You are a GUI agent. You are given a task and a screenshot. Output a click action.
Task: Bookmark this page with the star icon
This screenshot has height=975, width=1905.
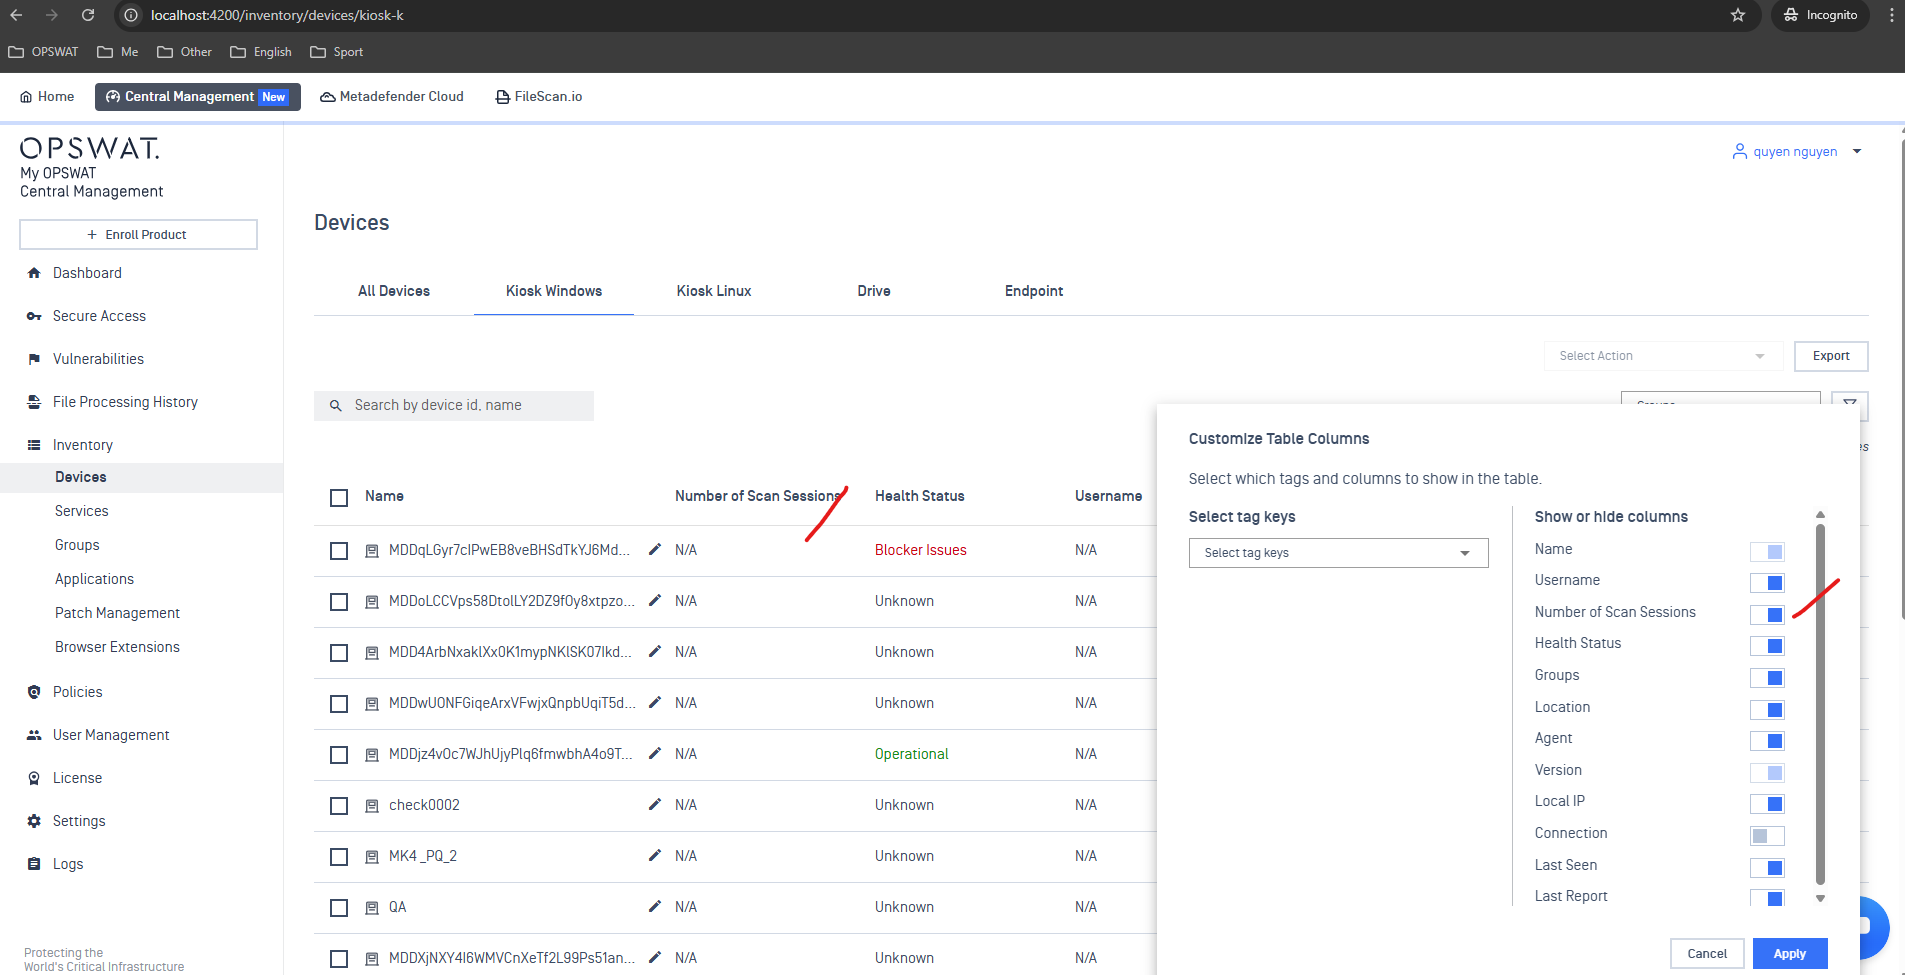tap(1738, 15)
